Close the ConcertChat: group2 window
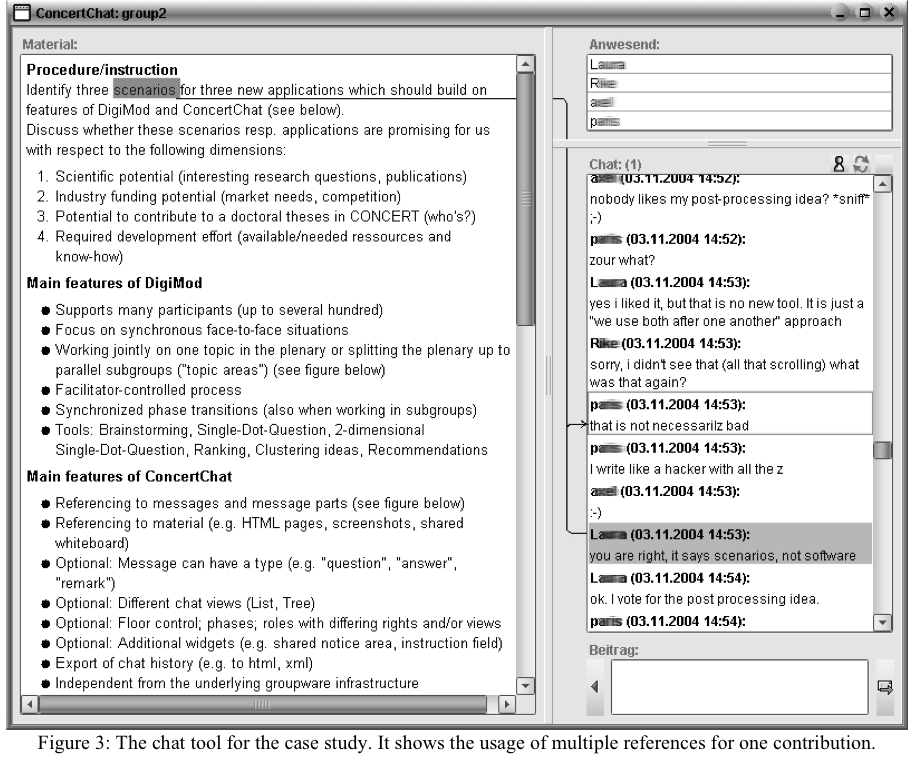Screen dimensions: 920x768 coord(889,12)
